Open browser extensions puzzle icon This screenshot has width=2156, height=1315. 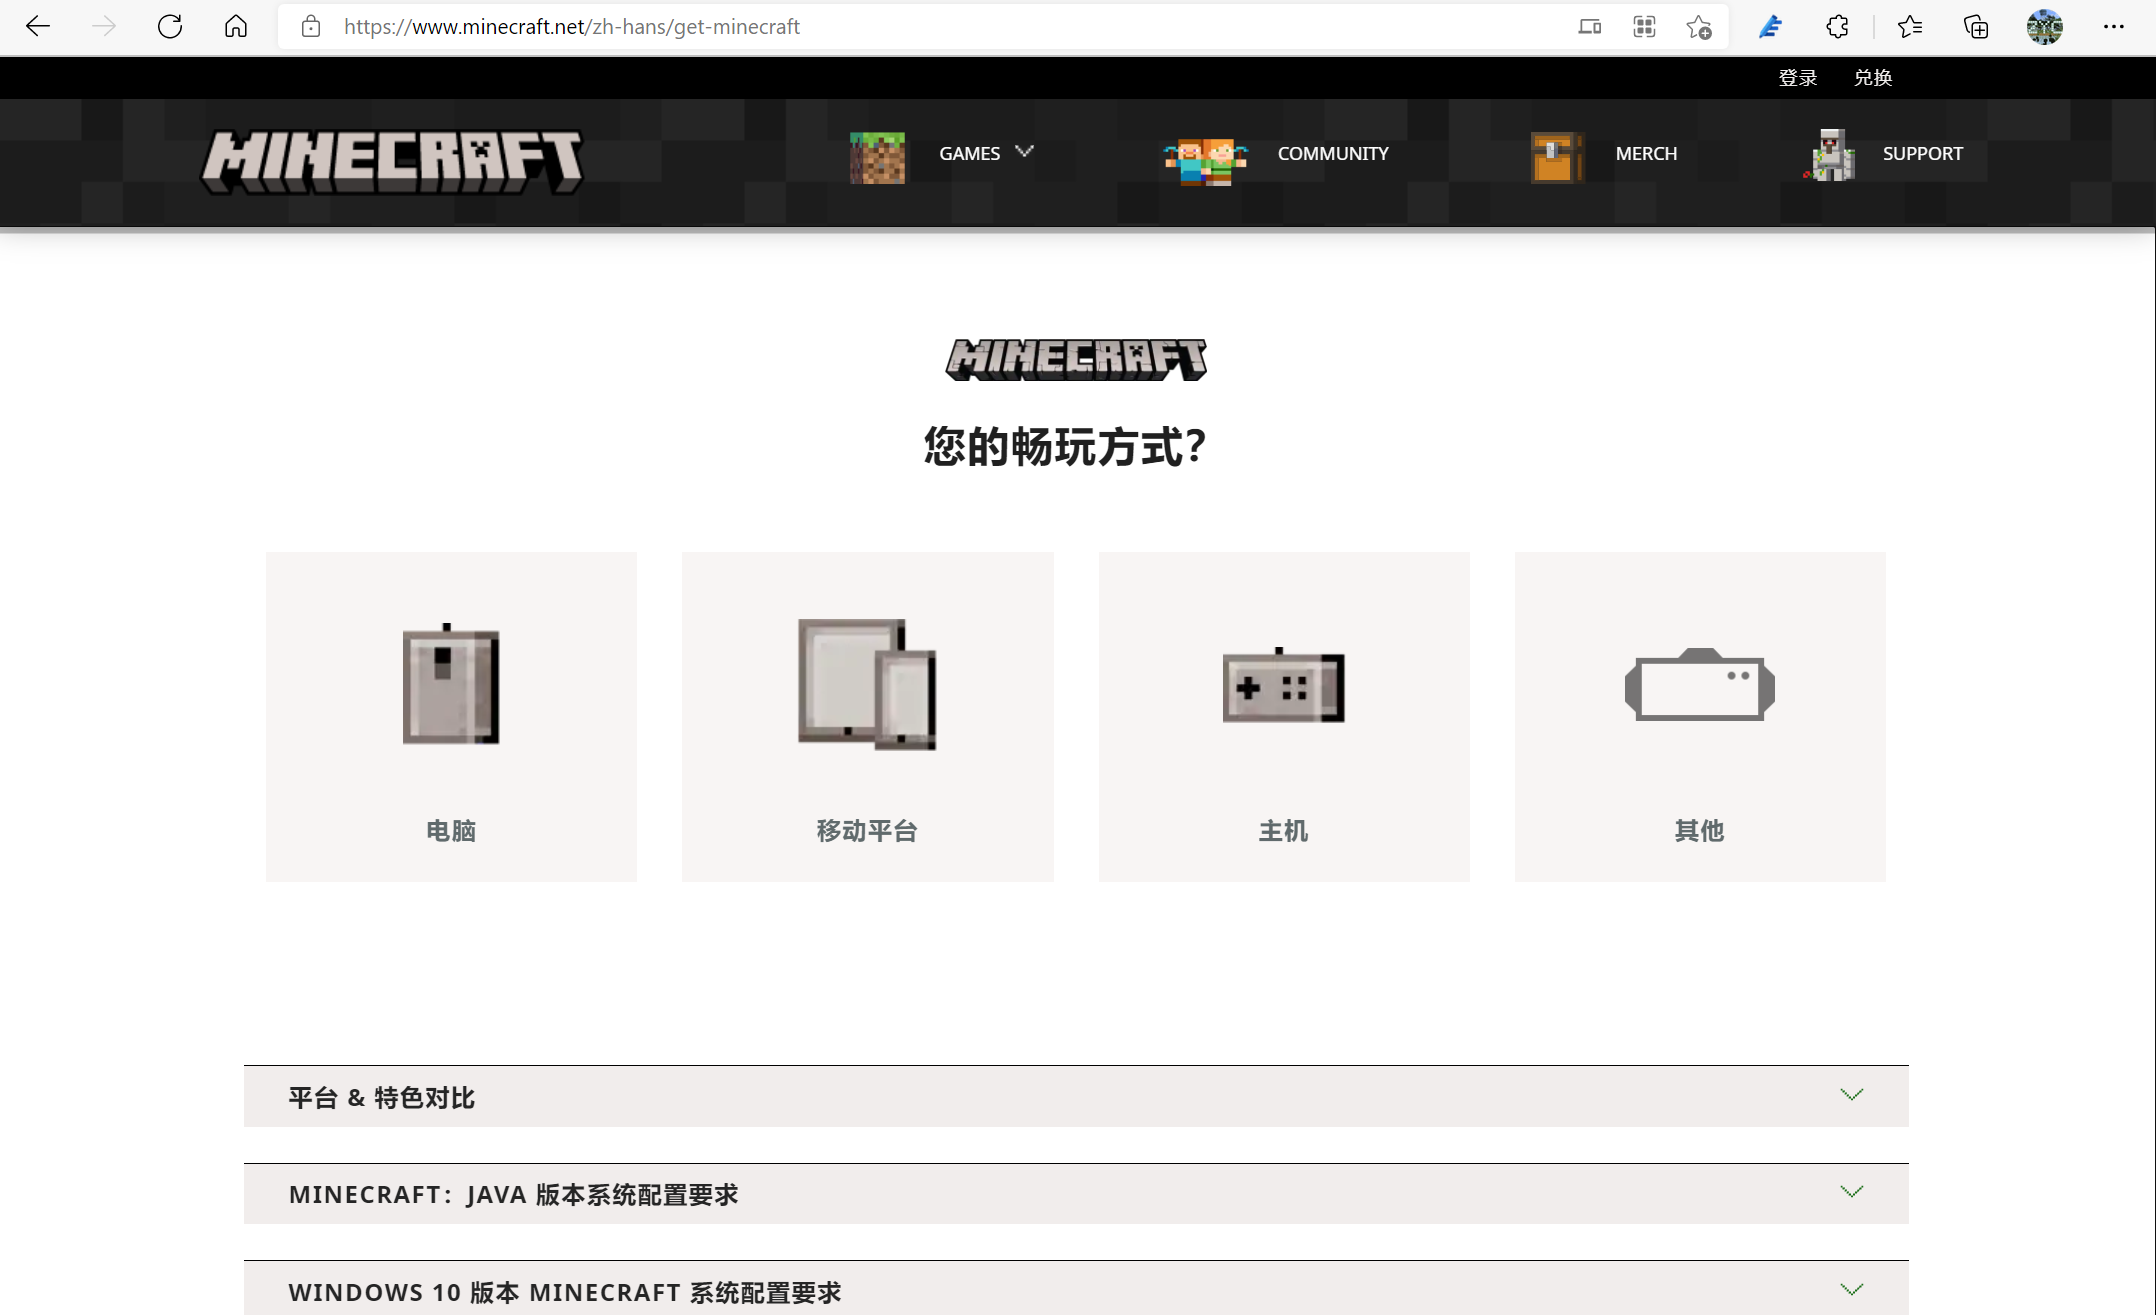[x=1837, y=27]
